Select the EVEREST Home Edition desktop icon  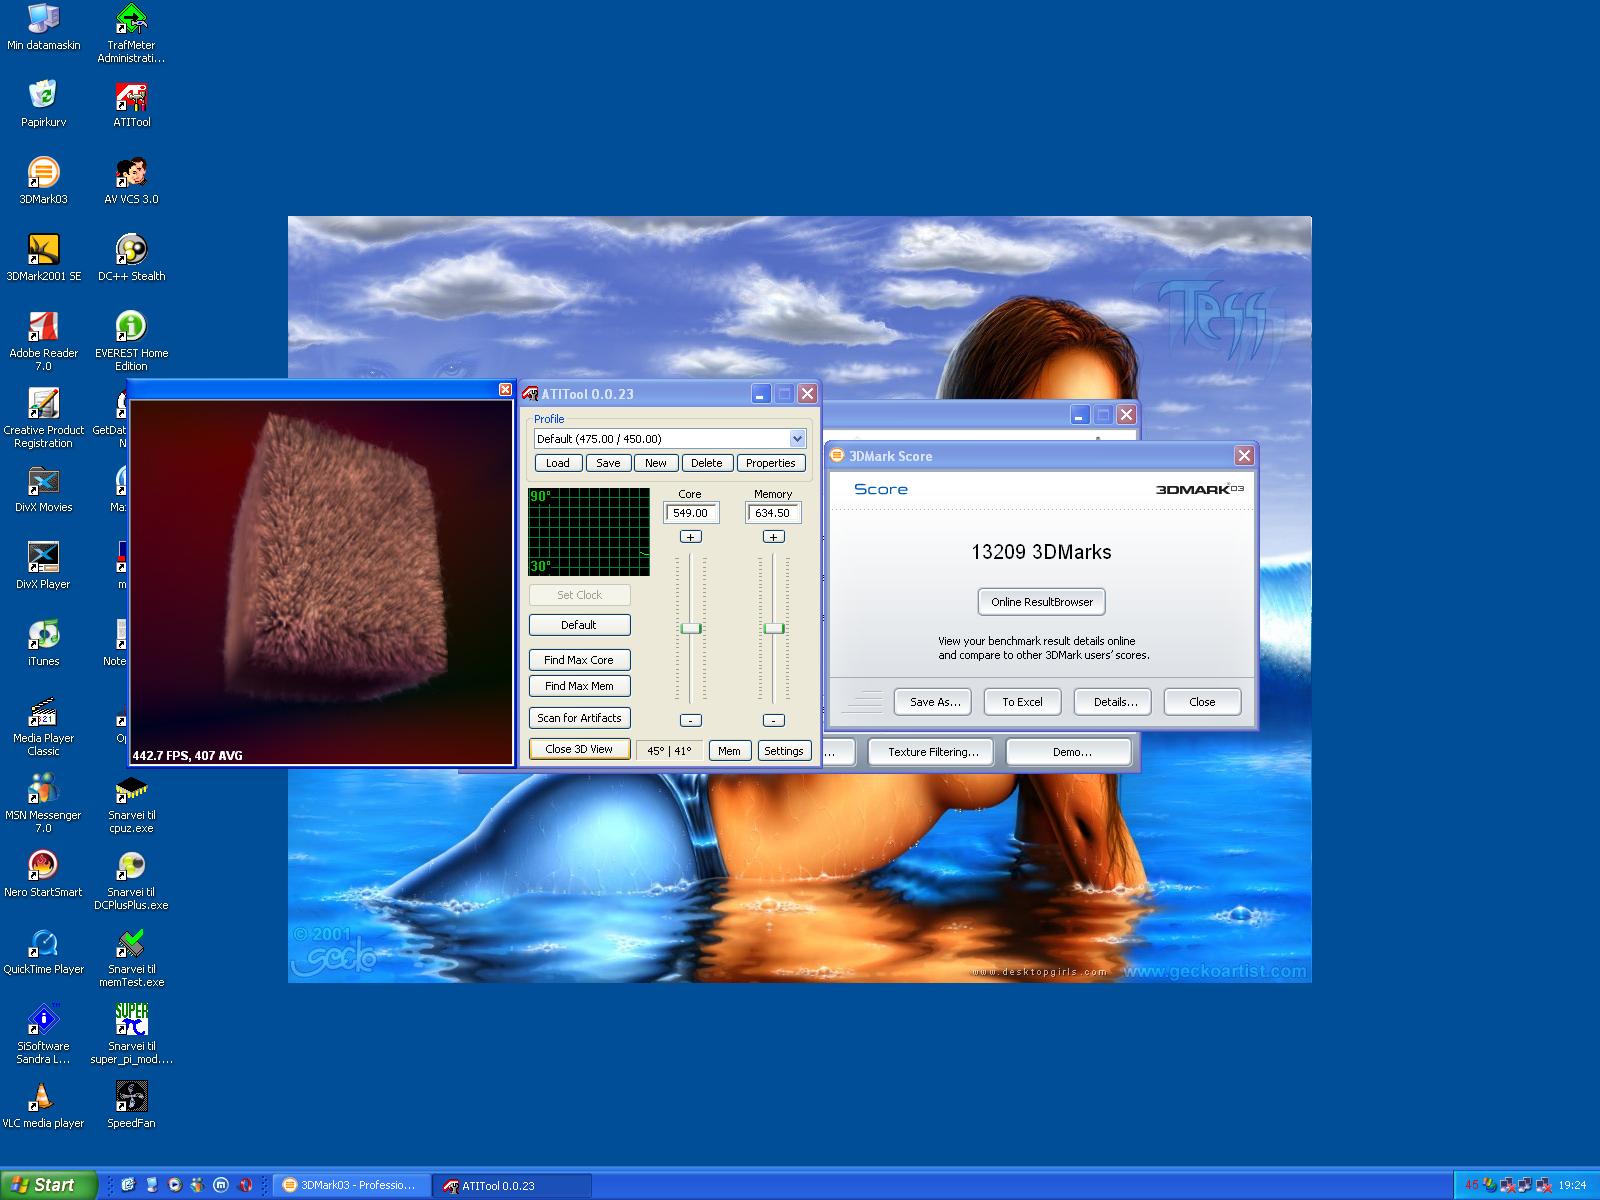click(131, 341)
